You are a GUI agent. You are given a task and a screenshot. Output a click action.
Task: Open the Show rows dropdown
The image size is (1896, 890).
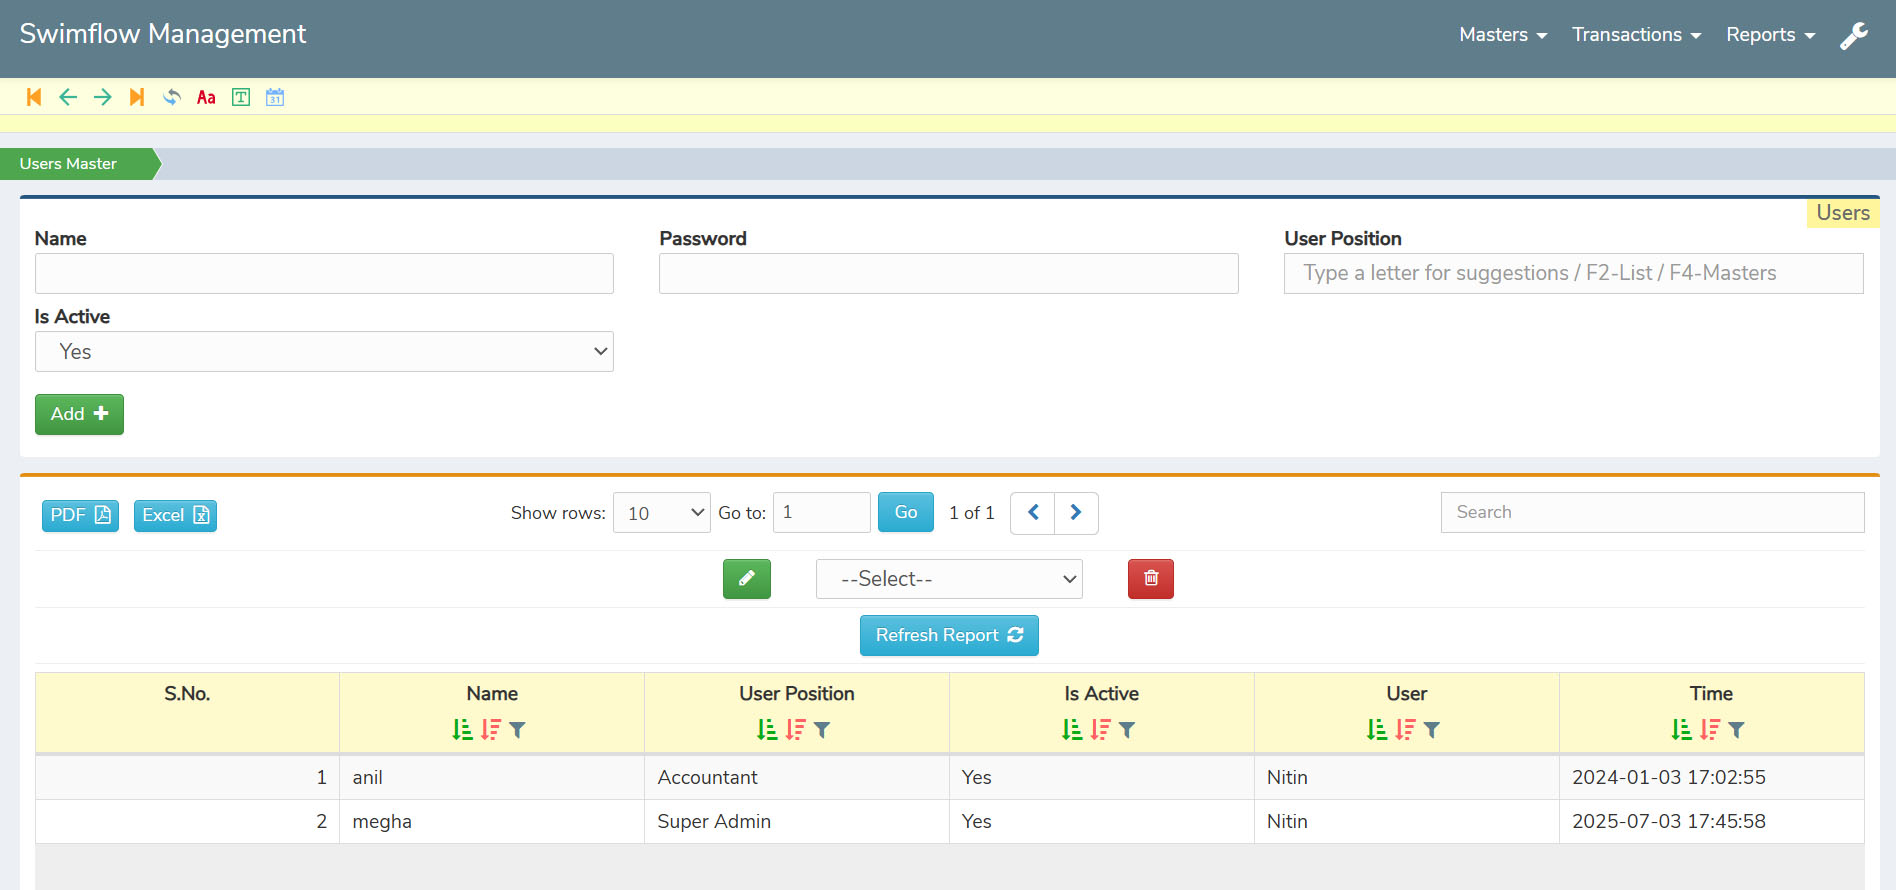pos(661,513)
